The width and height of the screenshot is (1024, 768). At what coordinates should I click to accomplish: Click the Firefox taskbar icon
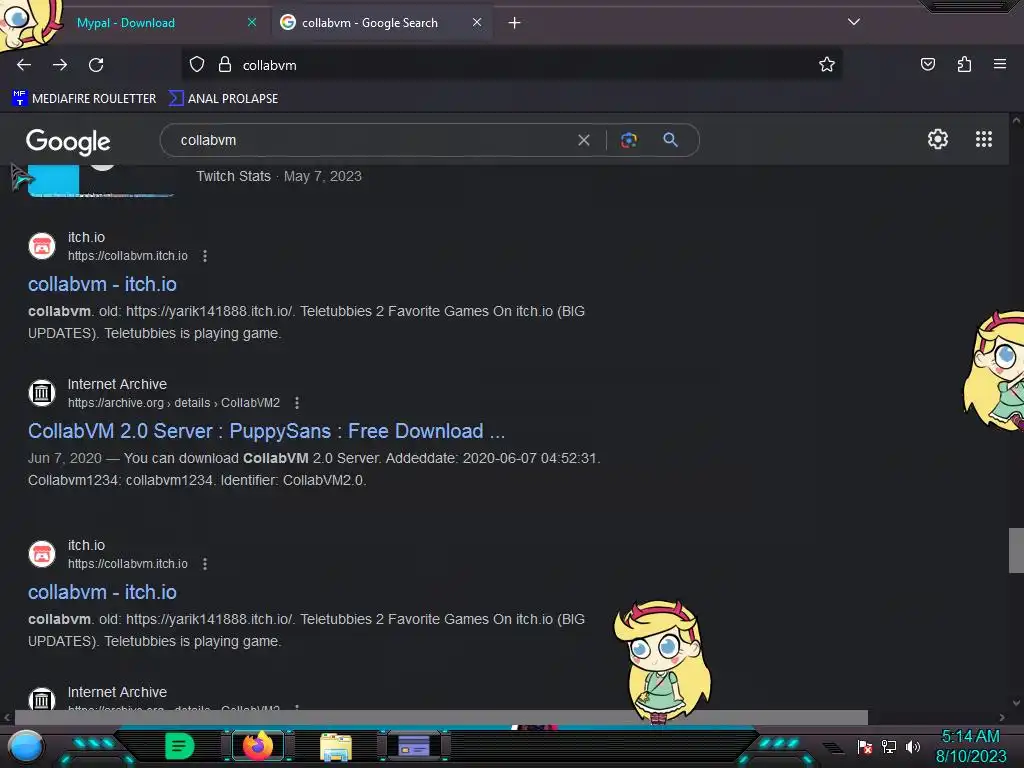click(x=257, y=746)
